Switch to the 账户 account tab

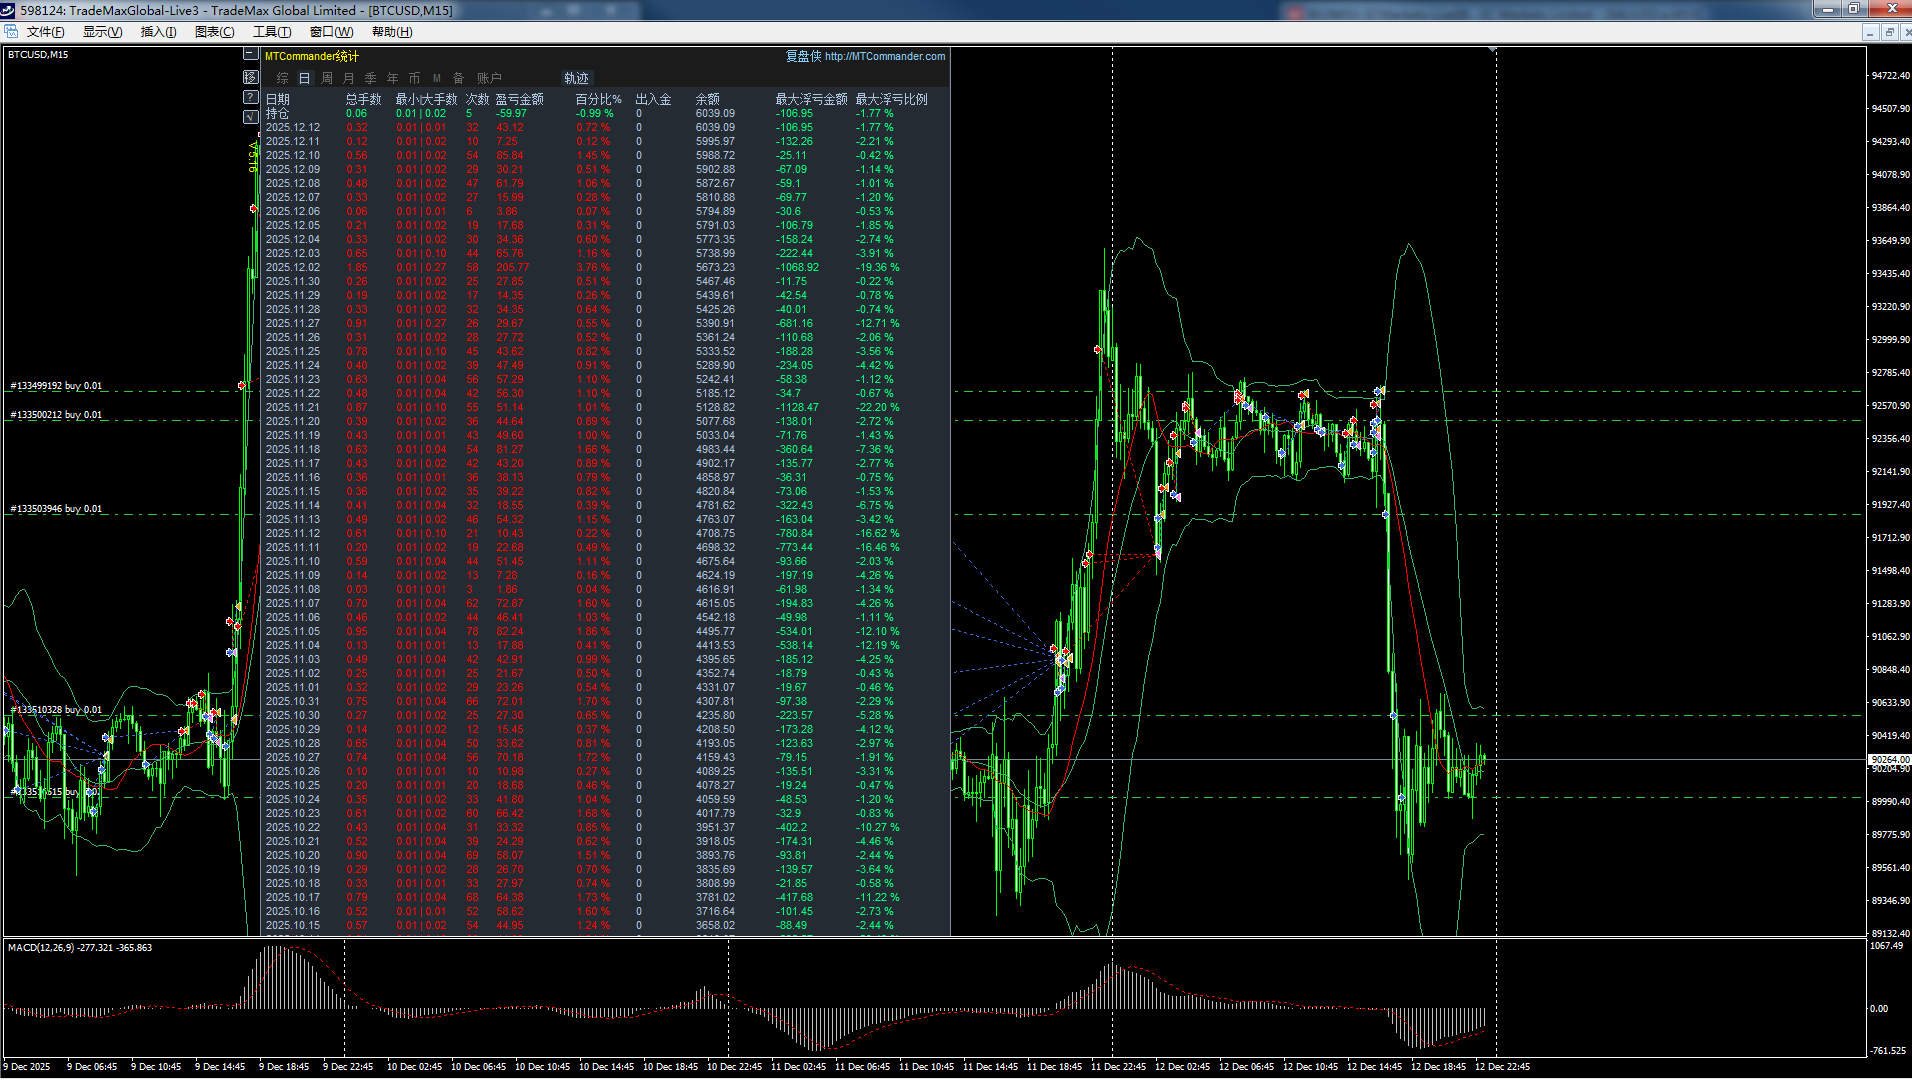[489, 78]
